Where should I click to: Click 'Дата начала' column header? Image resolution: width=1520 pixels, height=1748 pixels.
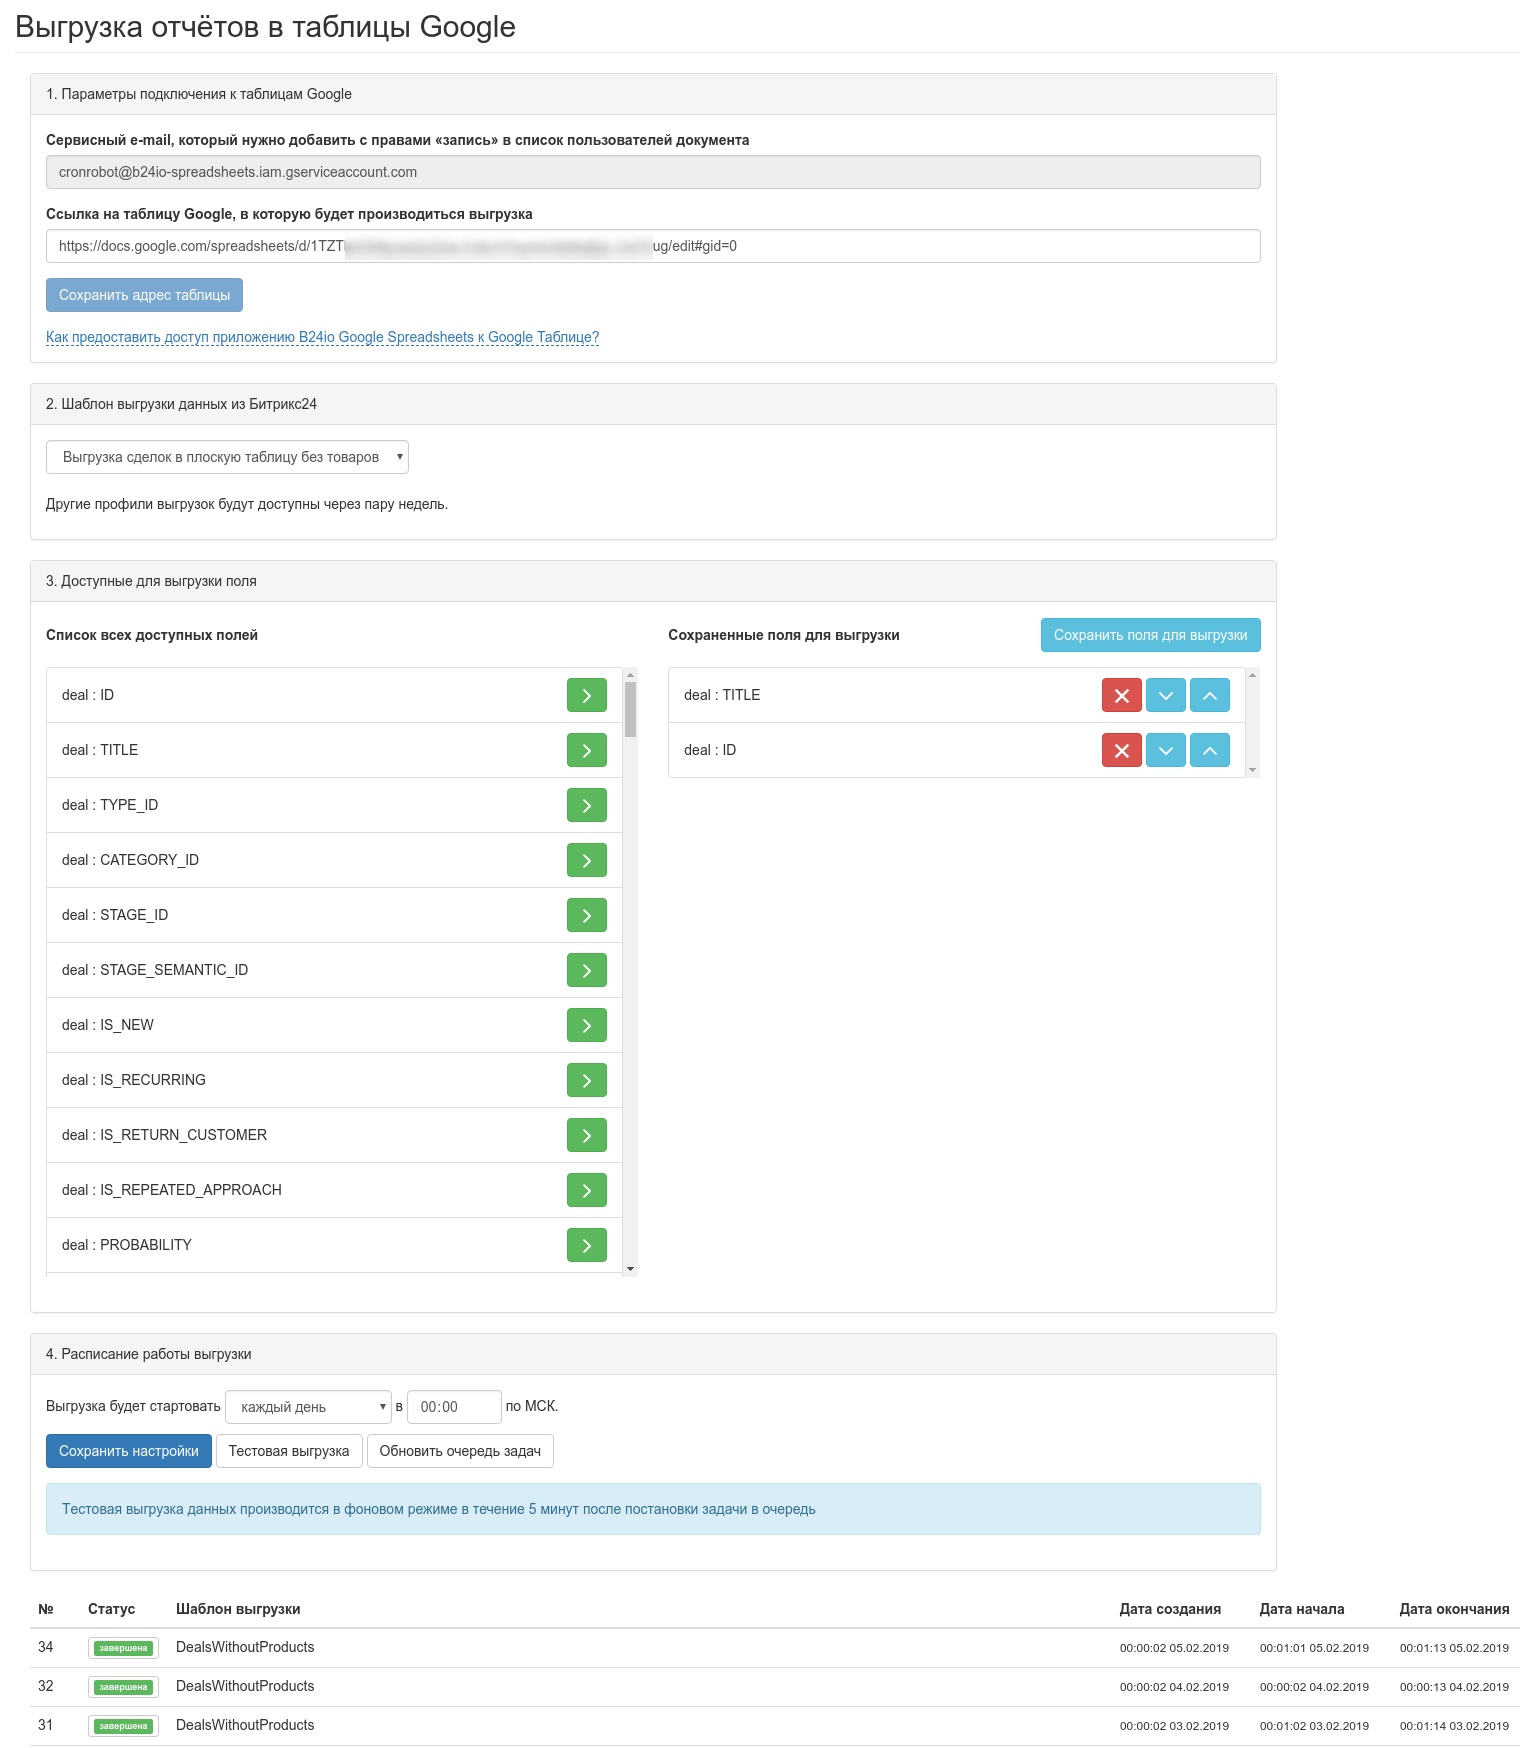[1302, 1609]
